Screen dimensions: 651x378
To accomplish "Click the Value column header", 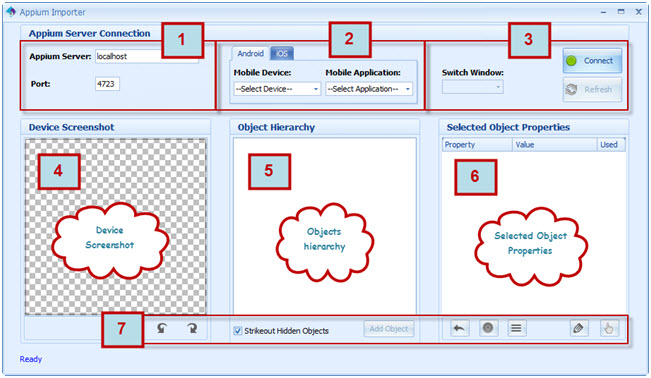I will (x=555, y=145).
